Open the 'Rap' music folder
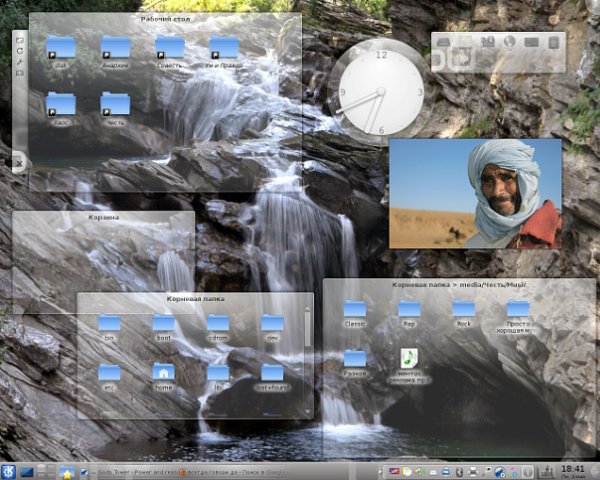This screenshot has width=600, height=480. coord(409,309)
